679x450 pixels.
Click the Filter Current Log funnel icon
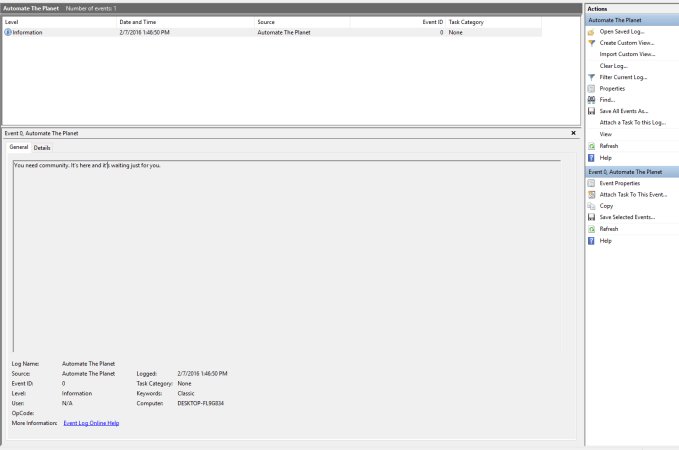pyautogui.click(x=591, y=77)
